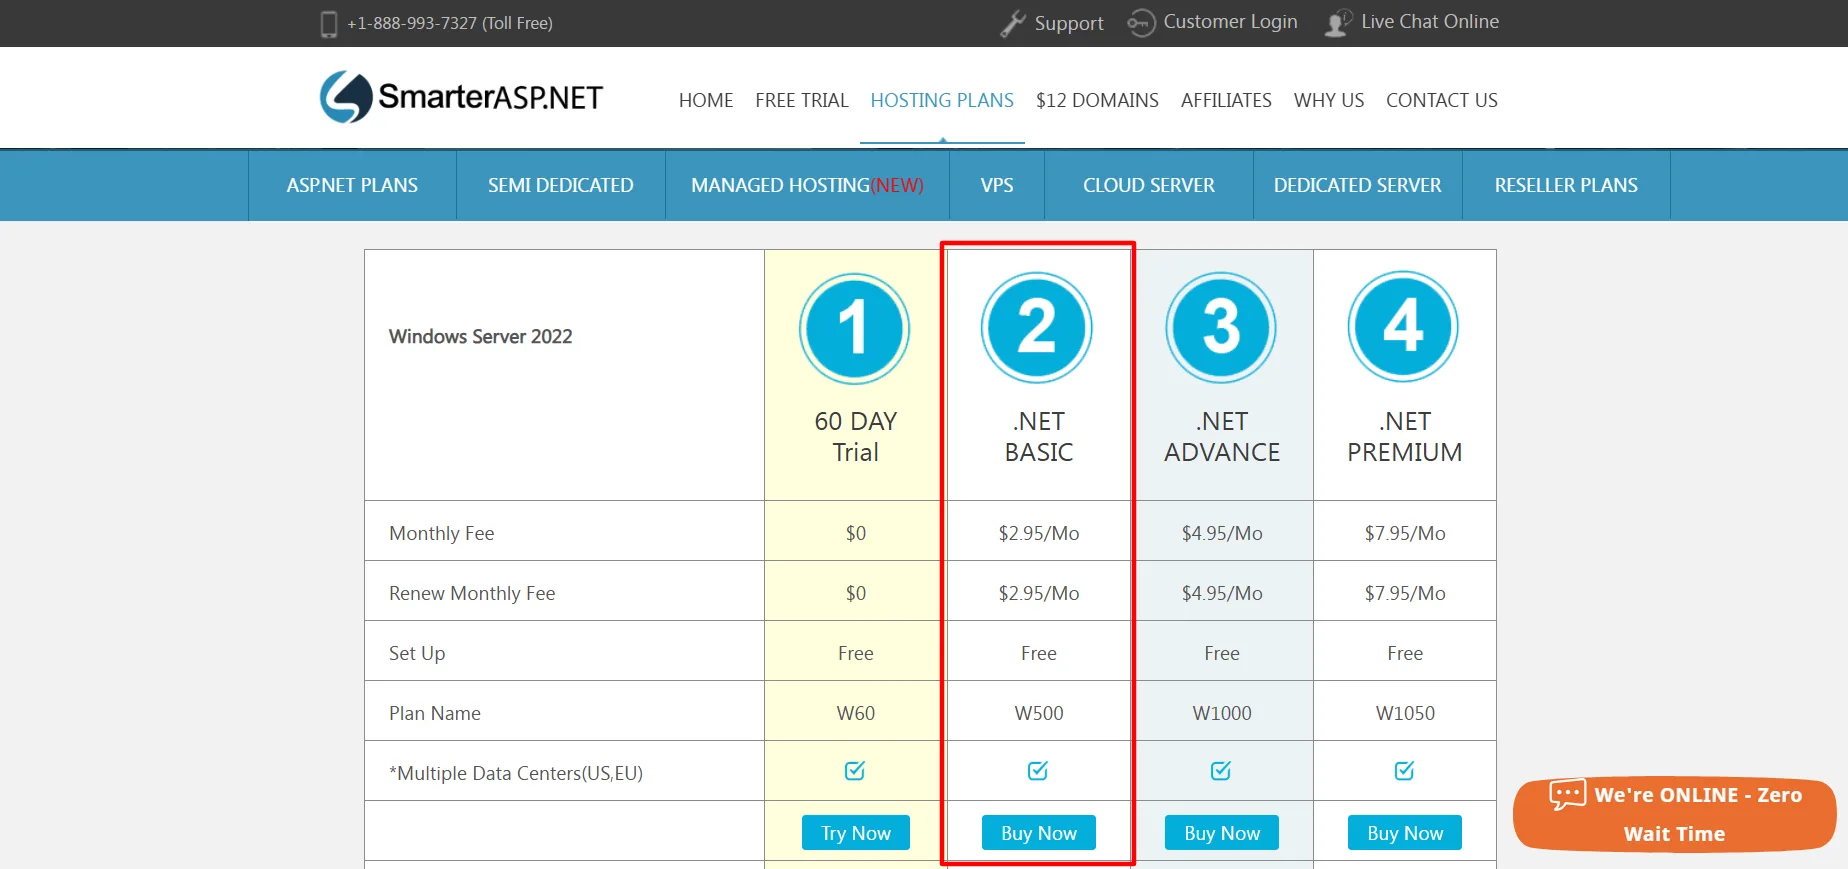The width and height of the screenshot is (1848, 869).
Task: Switch to ASP.NET PLANS tab
Action: (352, 185)
